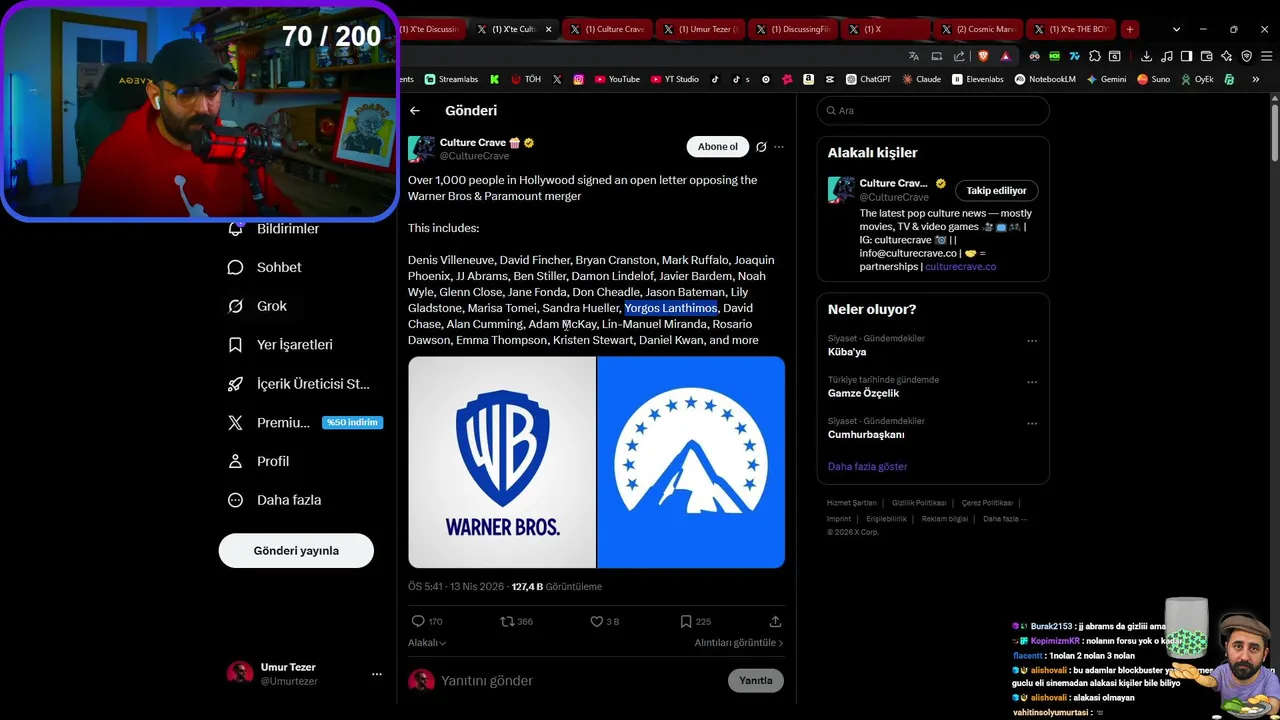Open YT Studio bookmark
1280x720 pixels.
tap(674, 79)
